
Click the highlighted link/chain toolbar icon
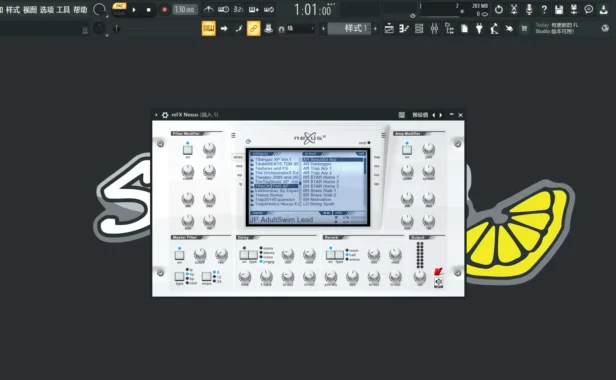[x=254, y=29]
